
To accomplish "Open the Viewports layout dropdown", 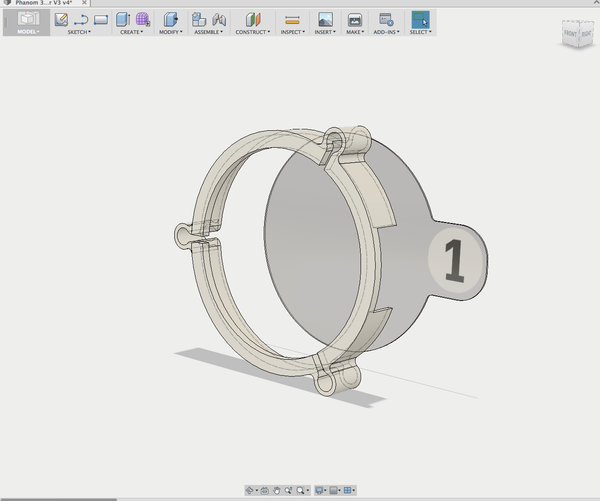I will tap(349, 491).
